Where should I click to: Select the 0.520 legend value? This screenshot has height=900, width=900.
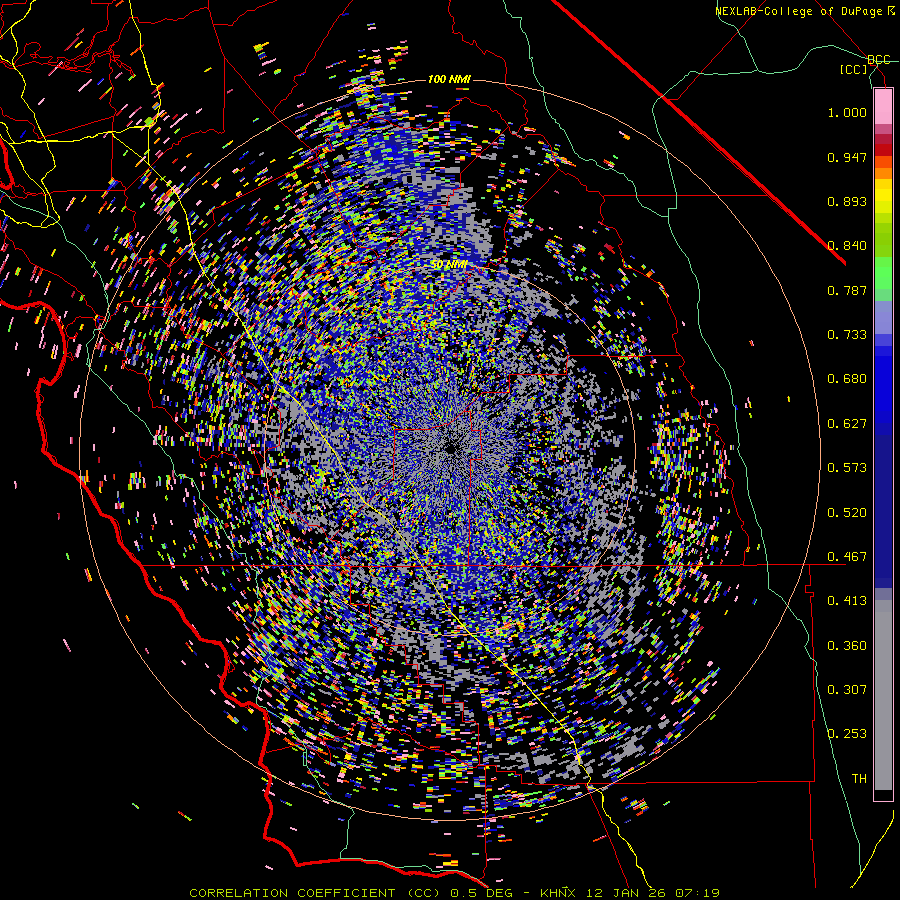coord(847,513)
